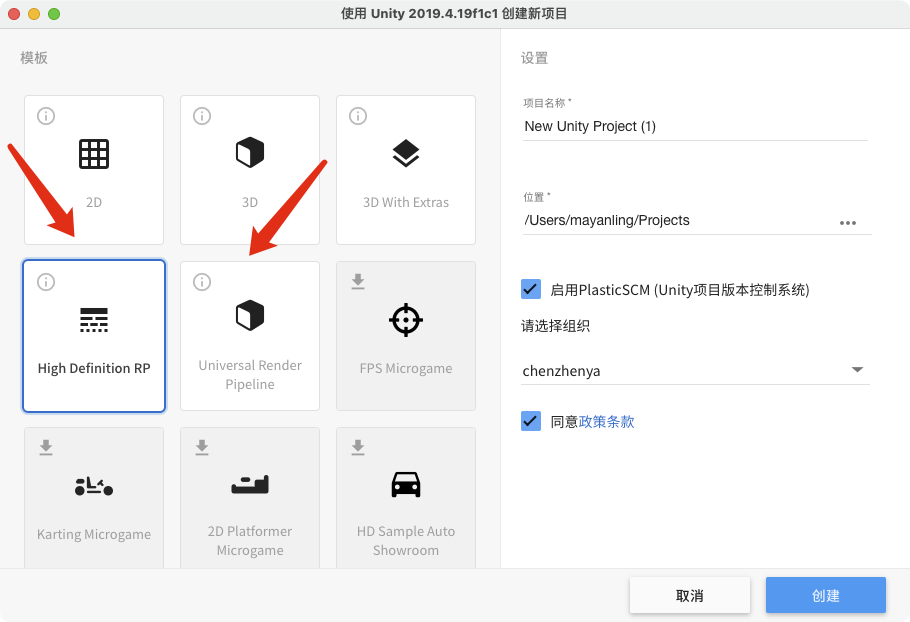
Task: Click the info icon on 2D template
Action: pyautogui.click(x=46, y=116)
